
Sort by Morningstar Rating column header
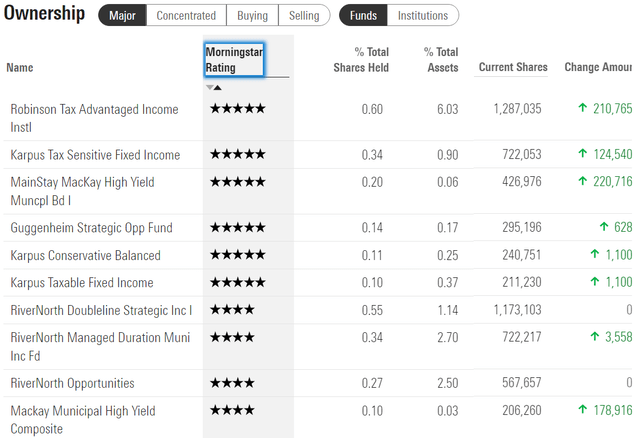click(234, 60)
